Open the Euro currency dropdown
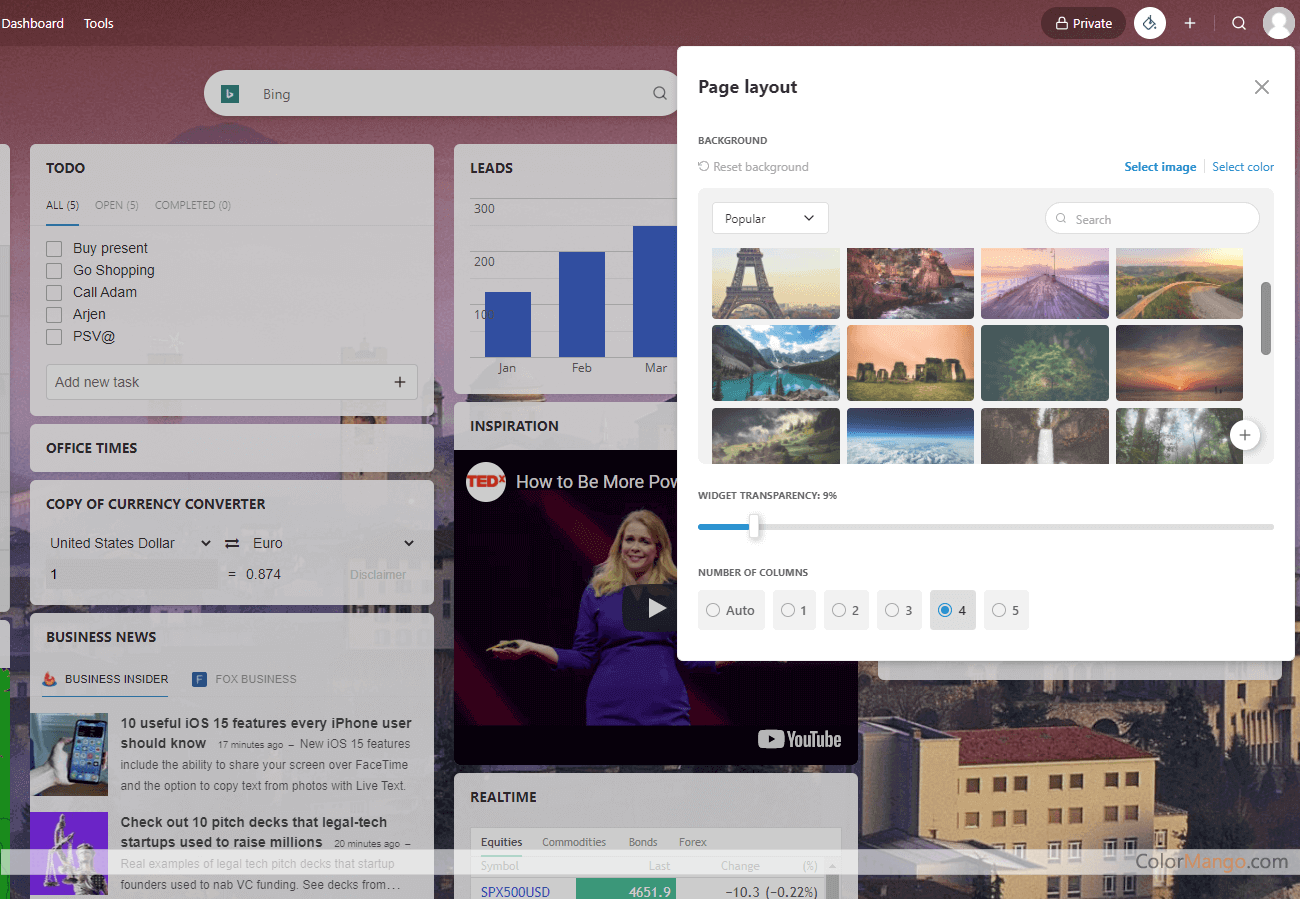 pyautogui.click(x=332, y=543)
